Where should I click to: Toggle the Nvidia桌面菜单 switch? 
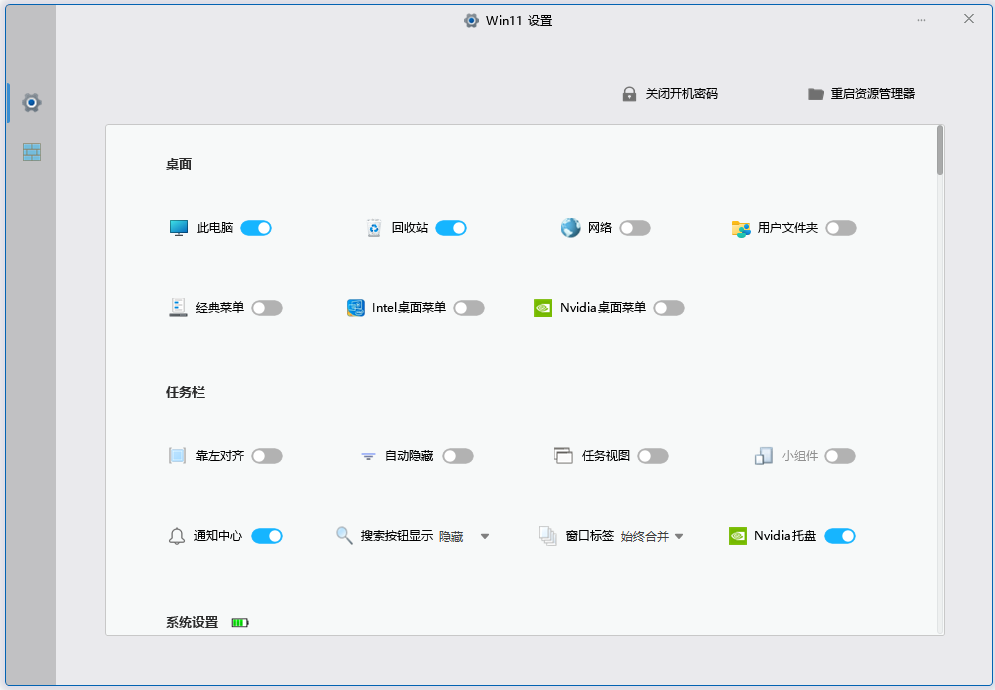click(669, 308)
